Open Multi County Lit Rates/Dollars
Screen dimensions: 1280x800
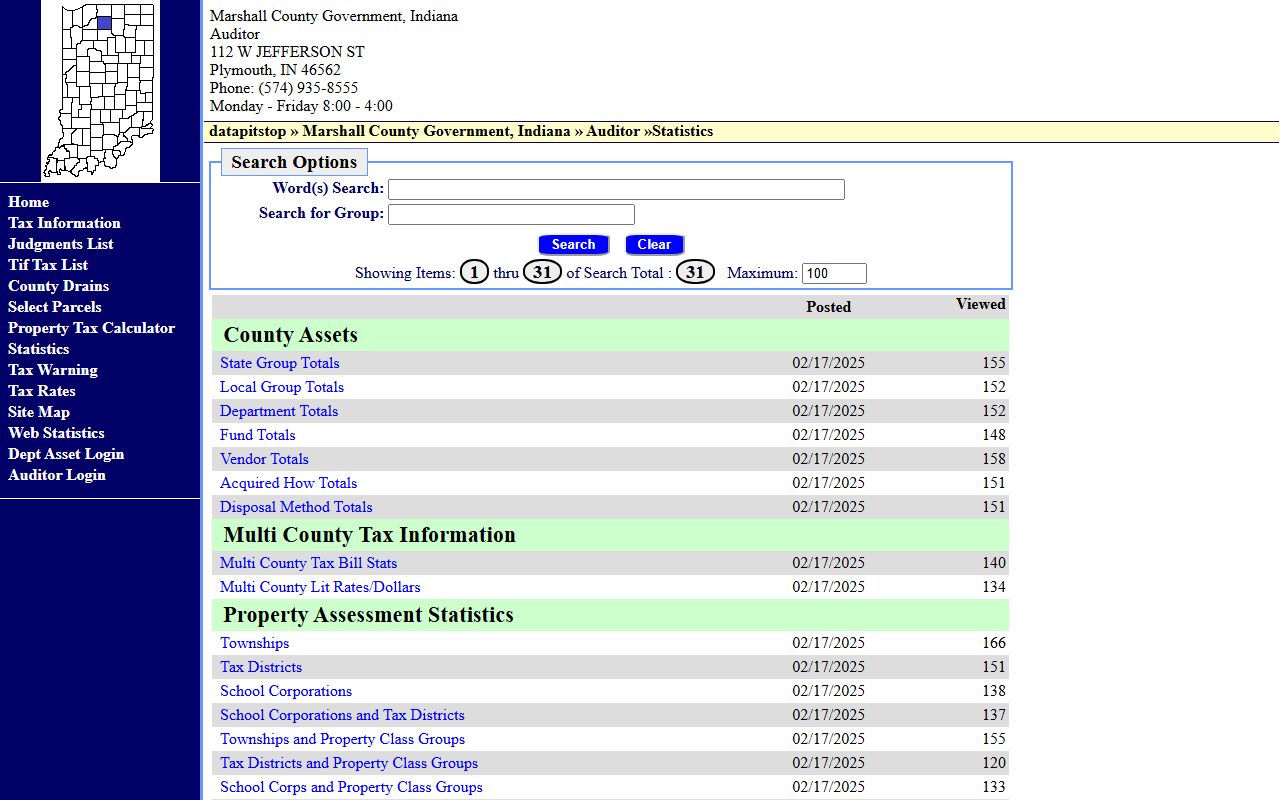point(320,587)
